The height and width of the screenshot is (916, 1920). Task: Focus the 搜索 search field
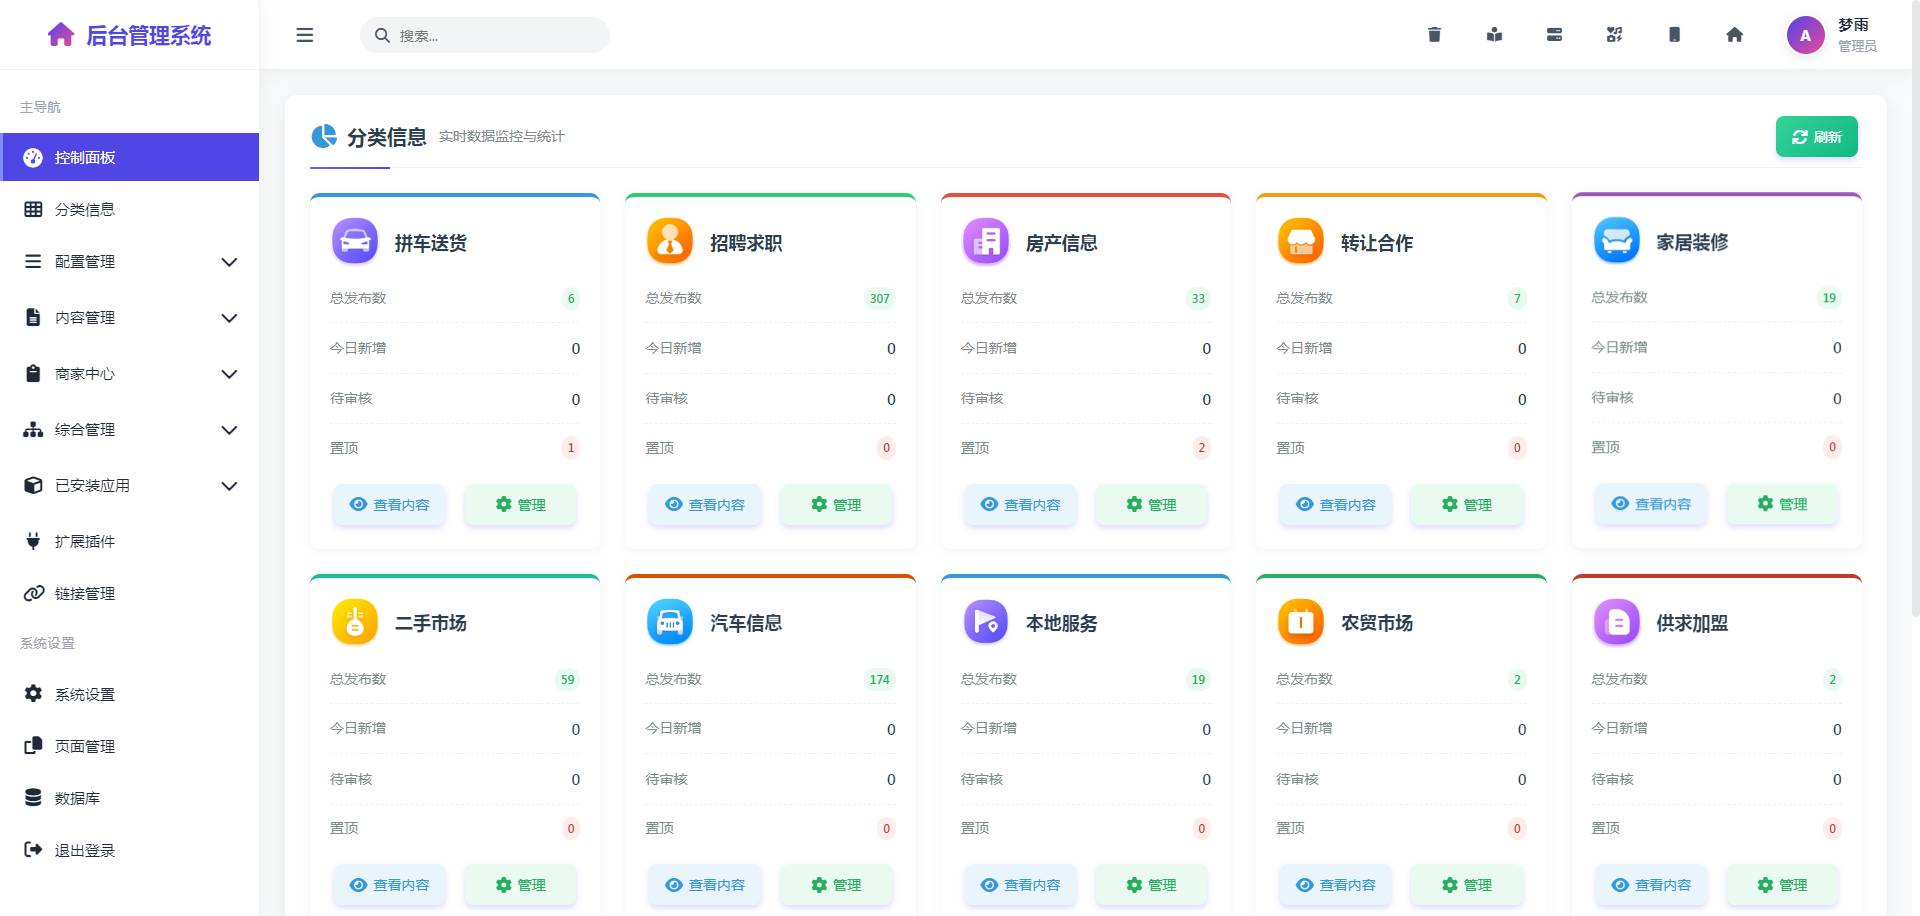click(495, 35)
